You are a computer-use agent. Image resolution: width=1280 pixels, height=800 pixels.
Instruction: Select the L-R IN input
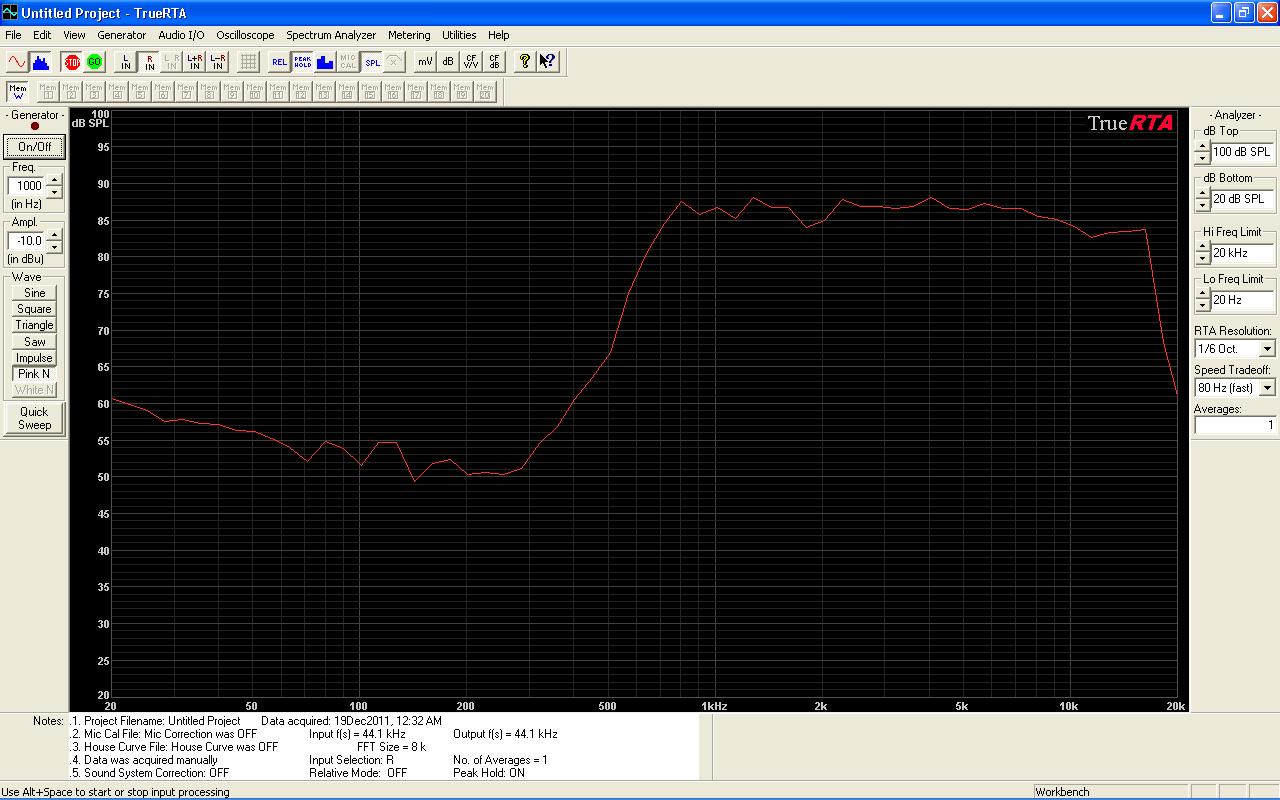[218, 62]
